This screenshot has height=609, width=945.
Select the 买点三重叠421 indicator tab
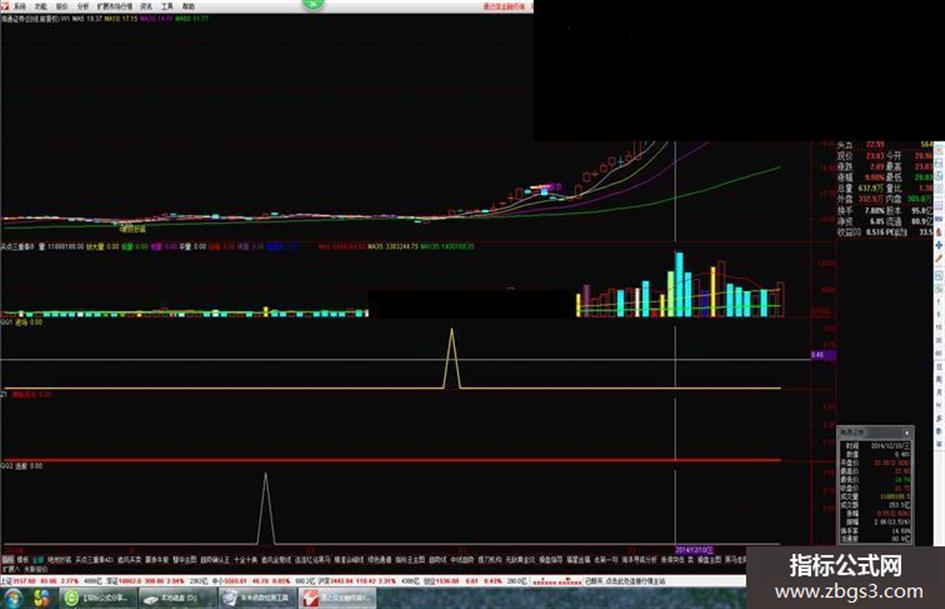tap(94, 560)
